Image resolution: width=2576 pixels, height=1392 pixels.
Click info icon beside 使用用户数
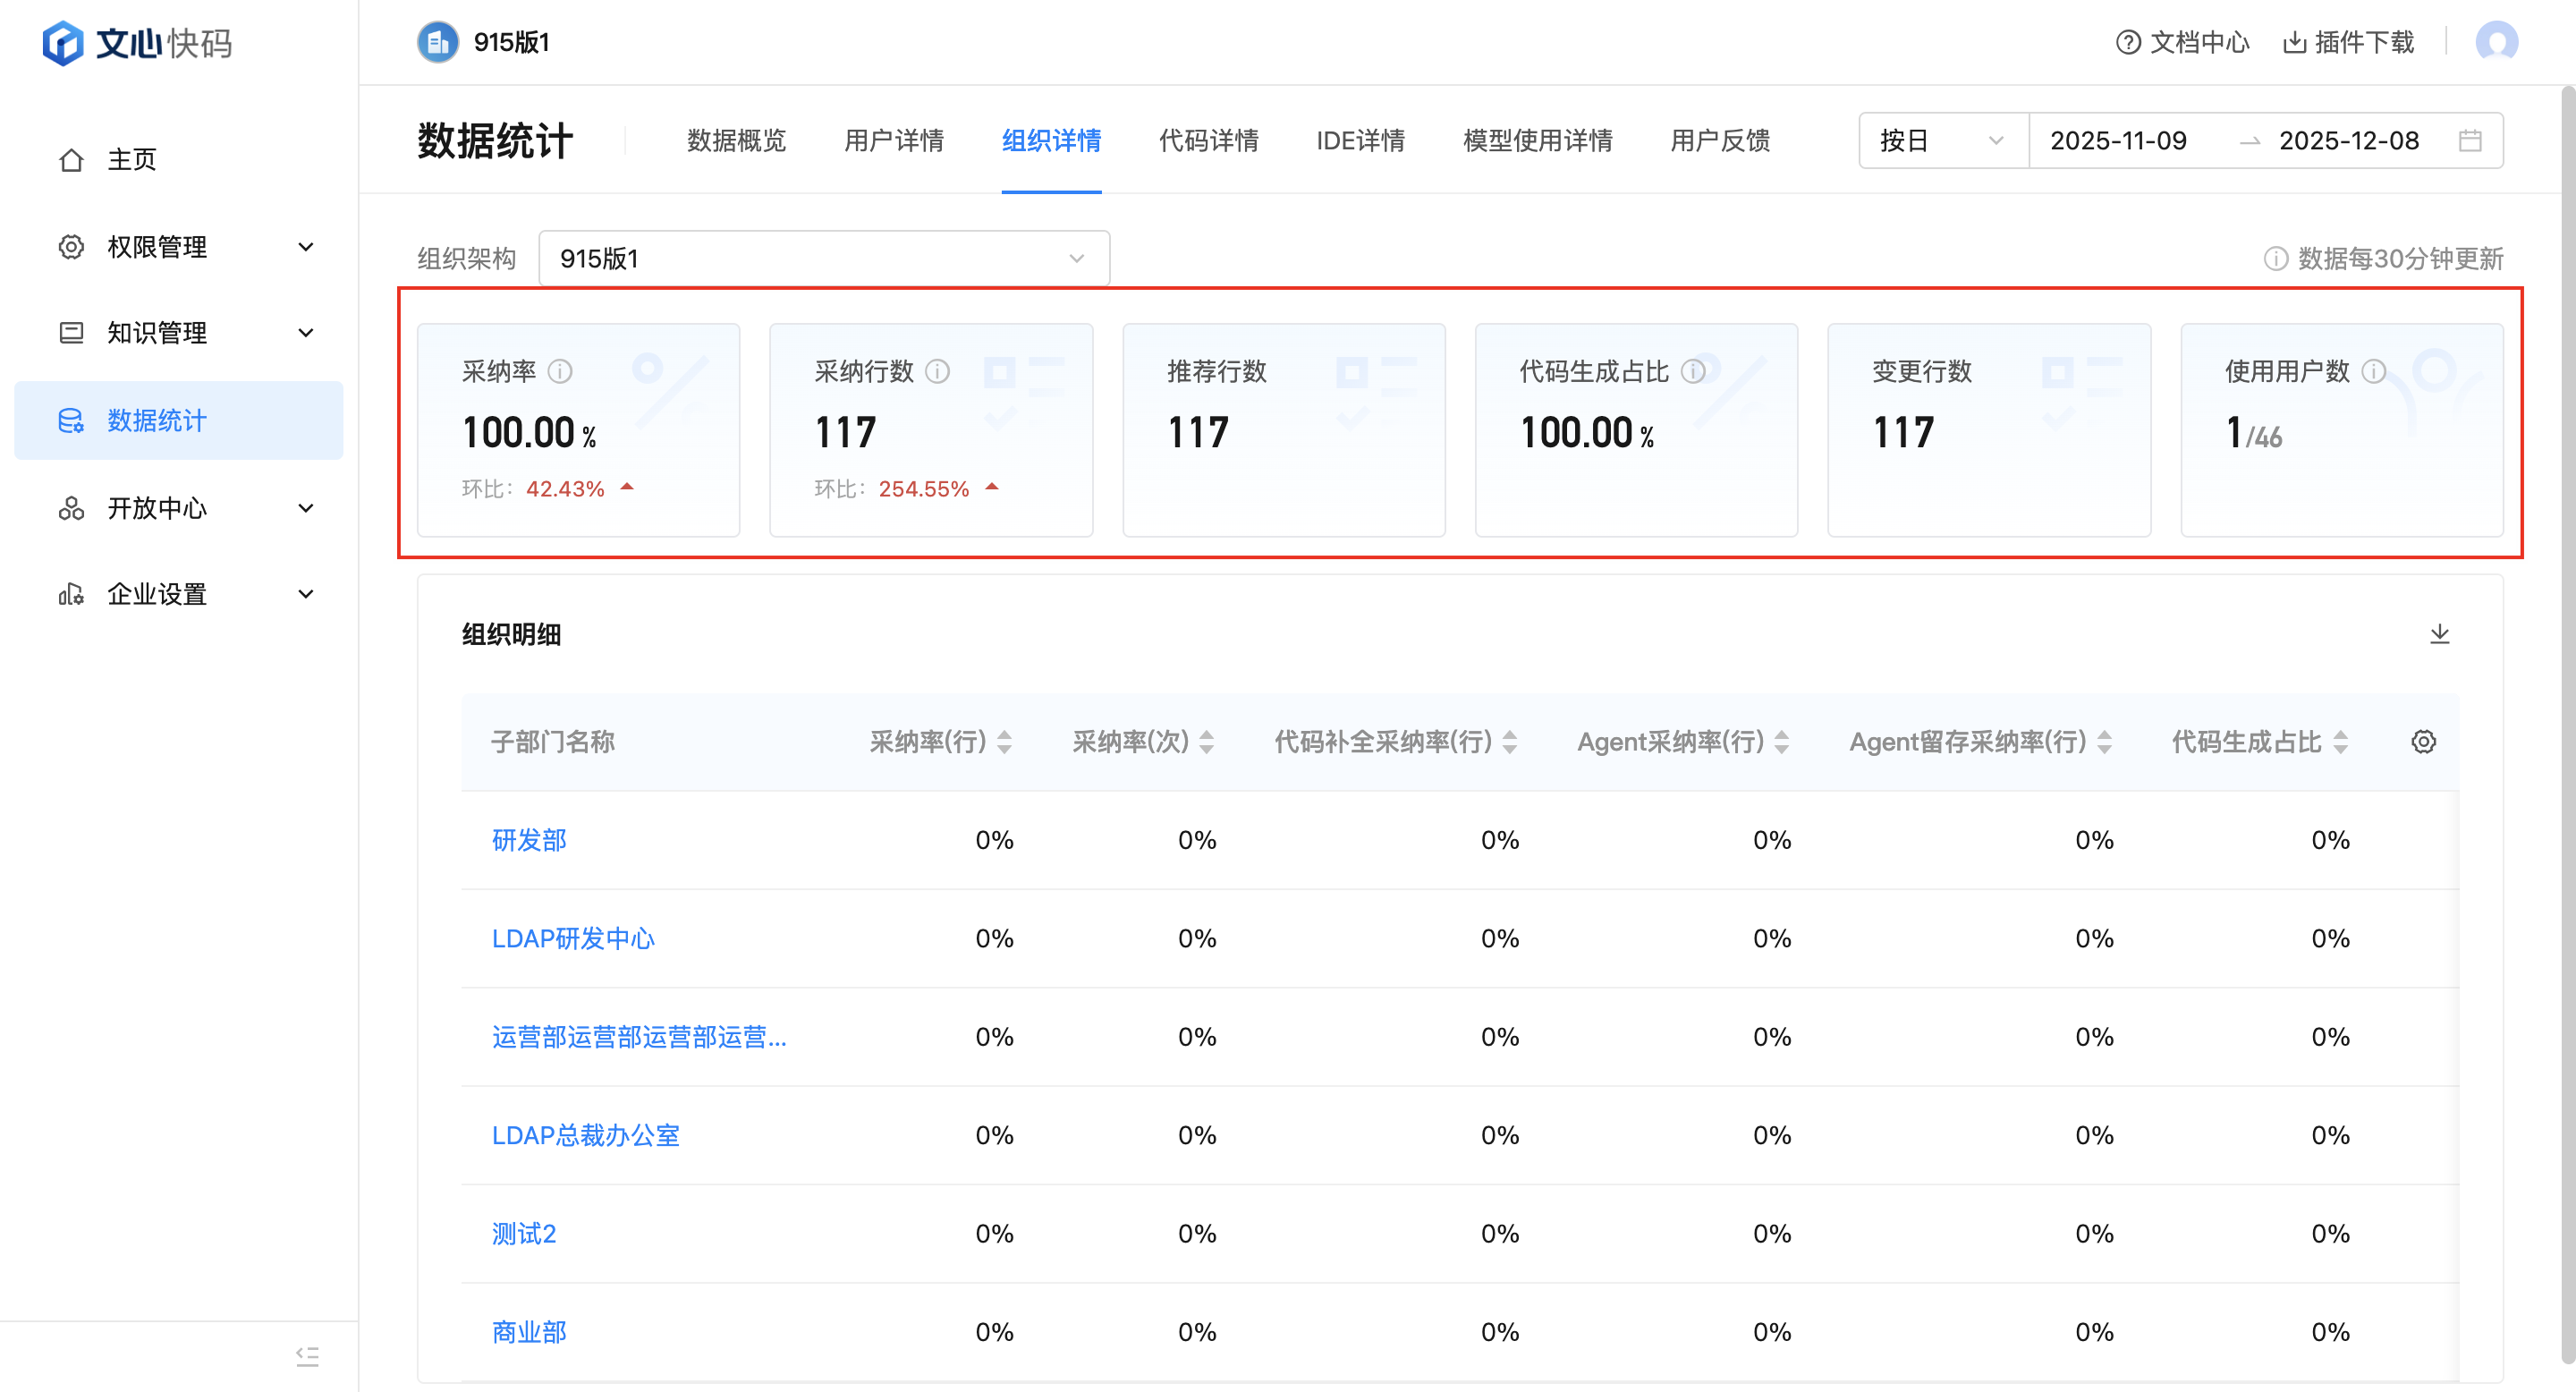(x=2373, y=372)
